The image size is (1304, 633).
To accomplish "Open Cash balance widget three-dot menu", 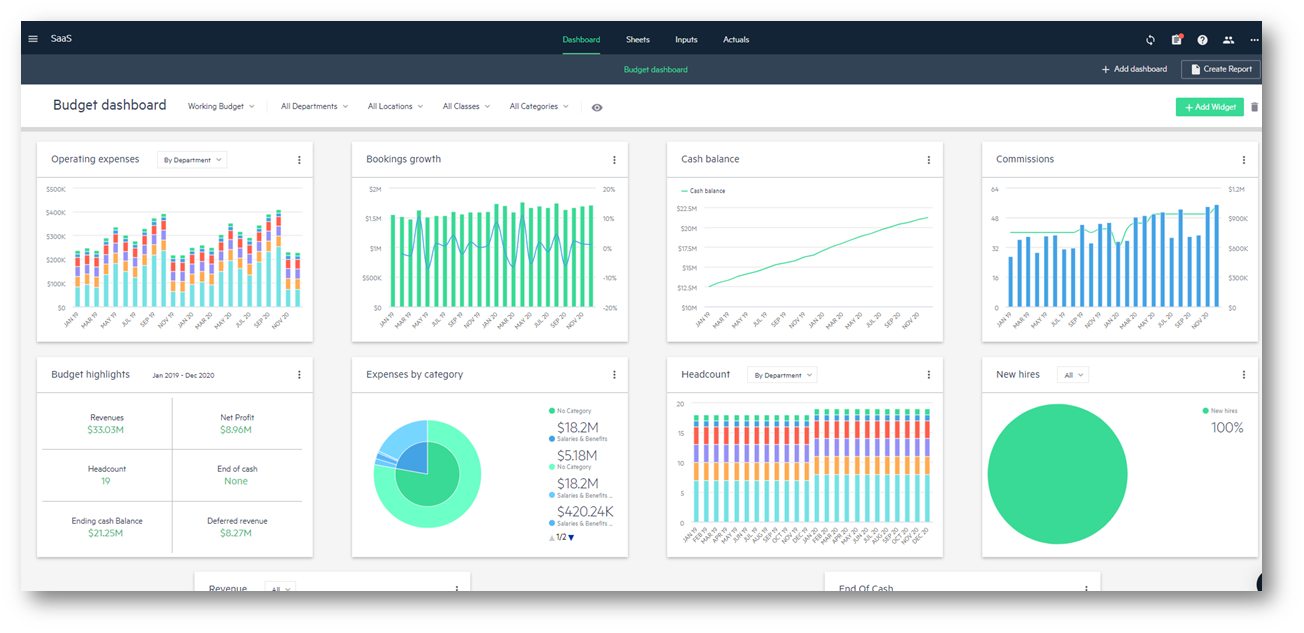I will pyautogui.click(x=929, y=160).
